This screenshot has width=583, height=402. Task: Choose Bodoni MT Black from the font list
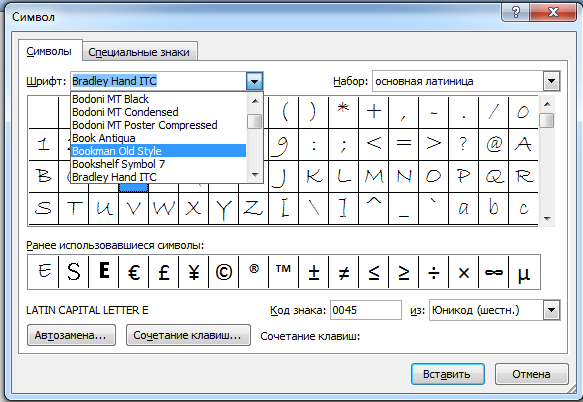tap(158, 99)
